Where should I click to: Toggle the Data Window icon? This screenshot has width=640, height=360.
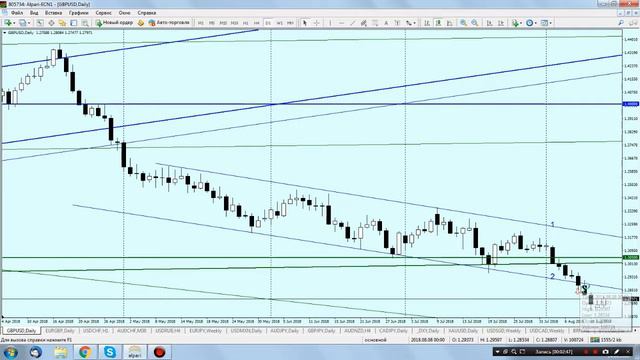(x=51, y=23)
